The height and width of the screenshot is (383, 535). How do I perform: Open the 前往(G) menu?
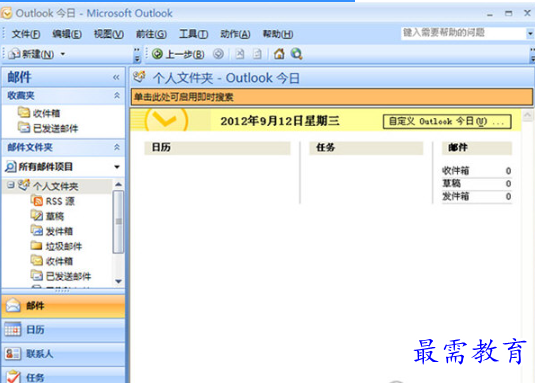point(151,34)
